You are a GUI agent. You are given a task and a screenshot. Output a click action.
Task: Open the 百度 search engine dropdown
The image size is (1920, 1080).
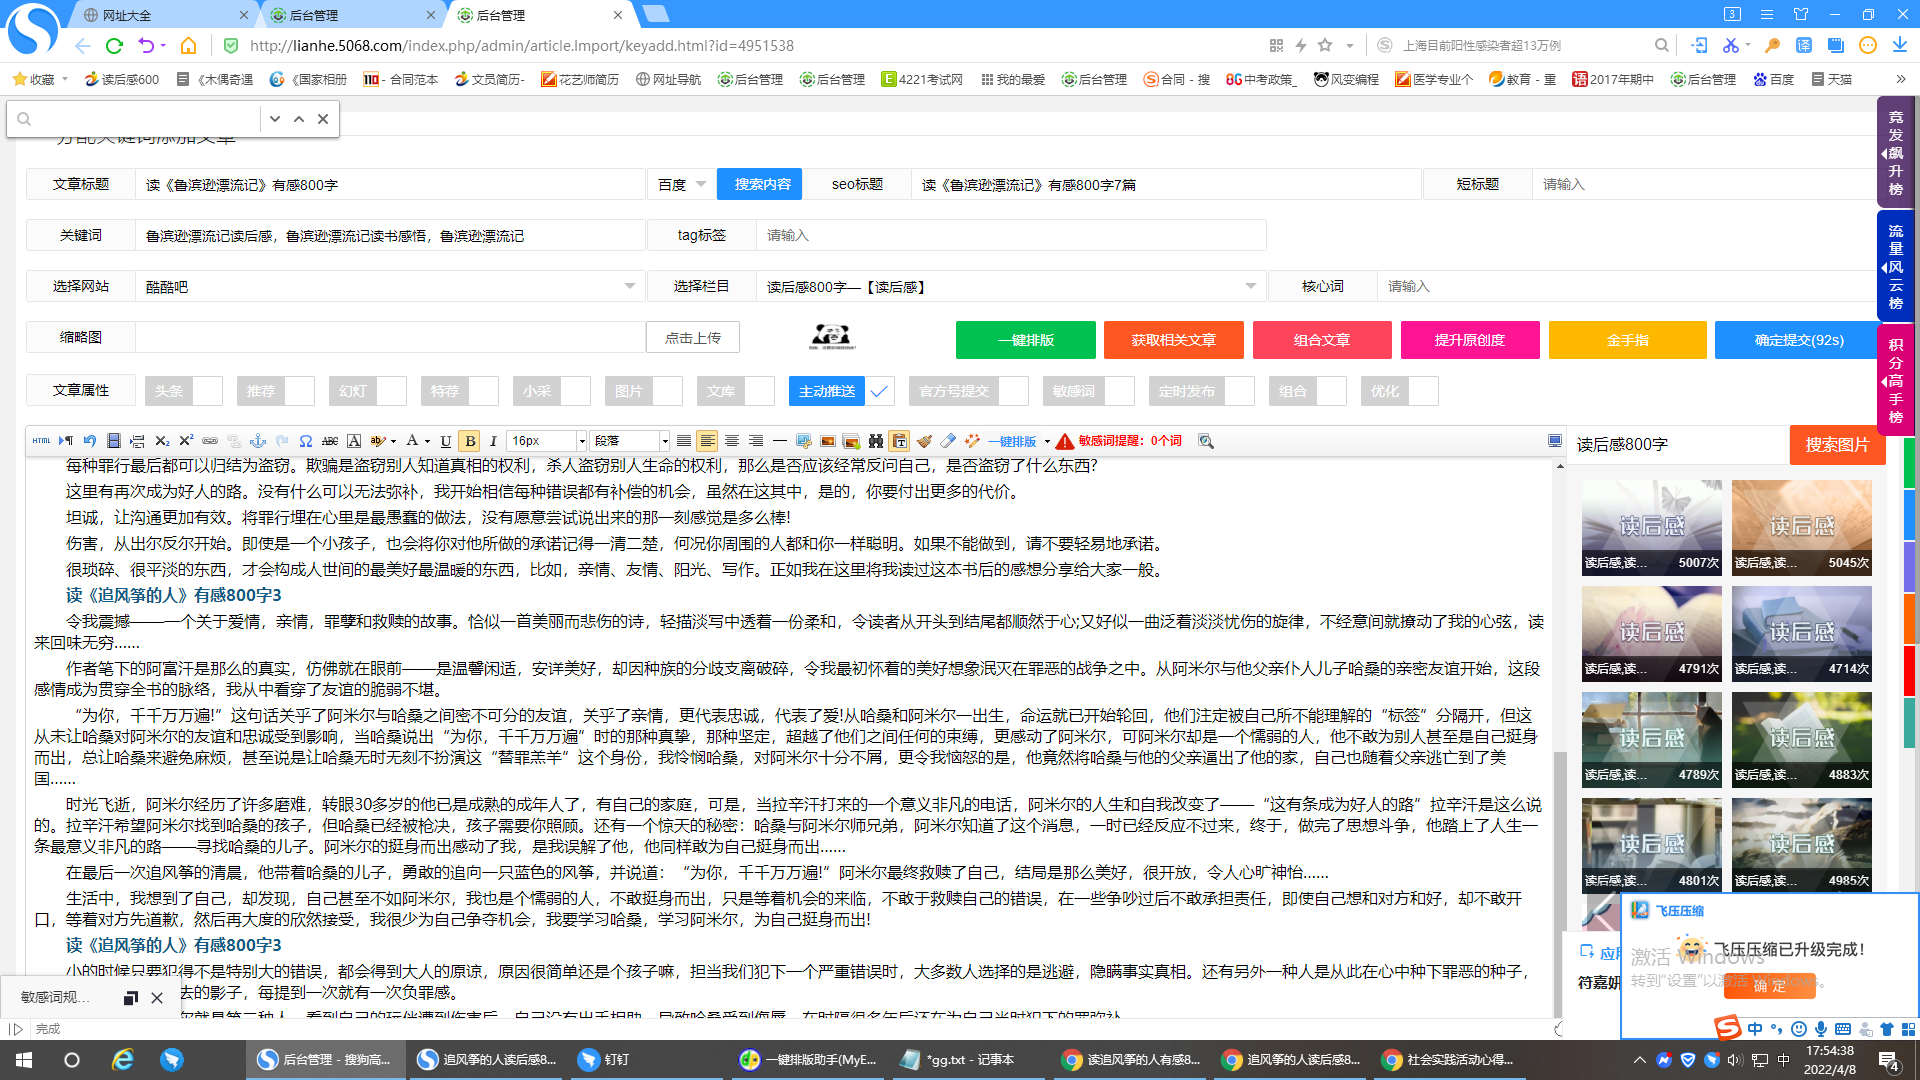[x=682, y=185]
